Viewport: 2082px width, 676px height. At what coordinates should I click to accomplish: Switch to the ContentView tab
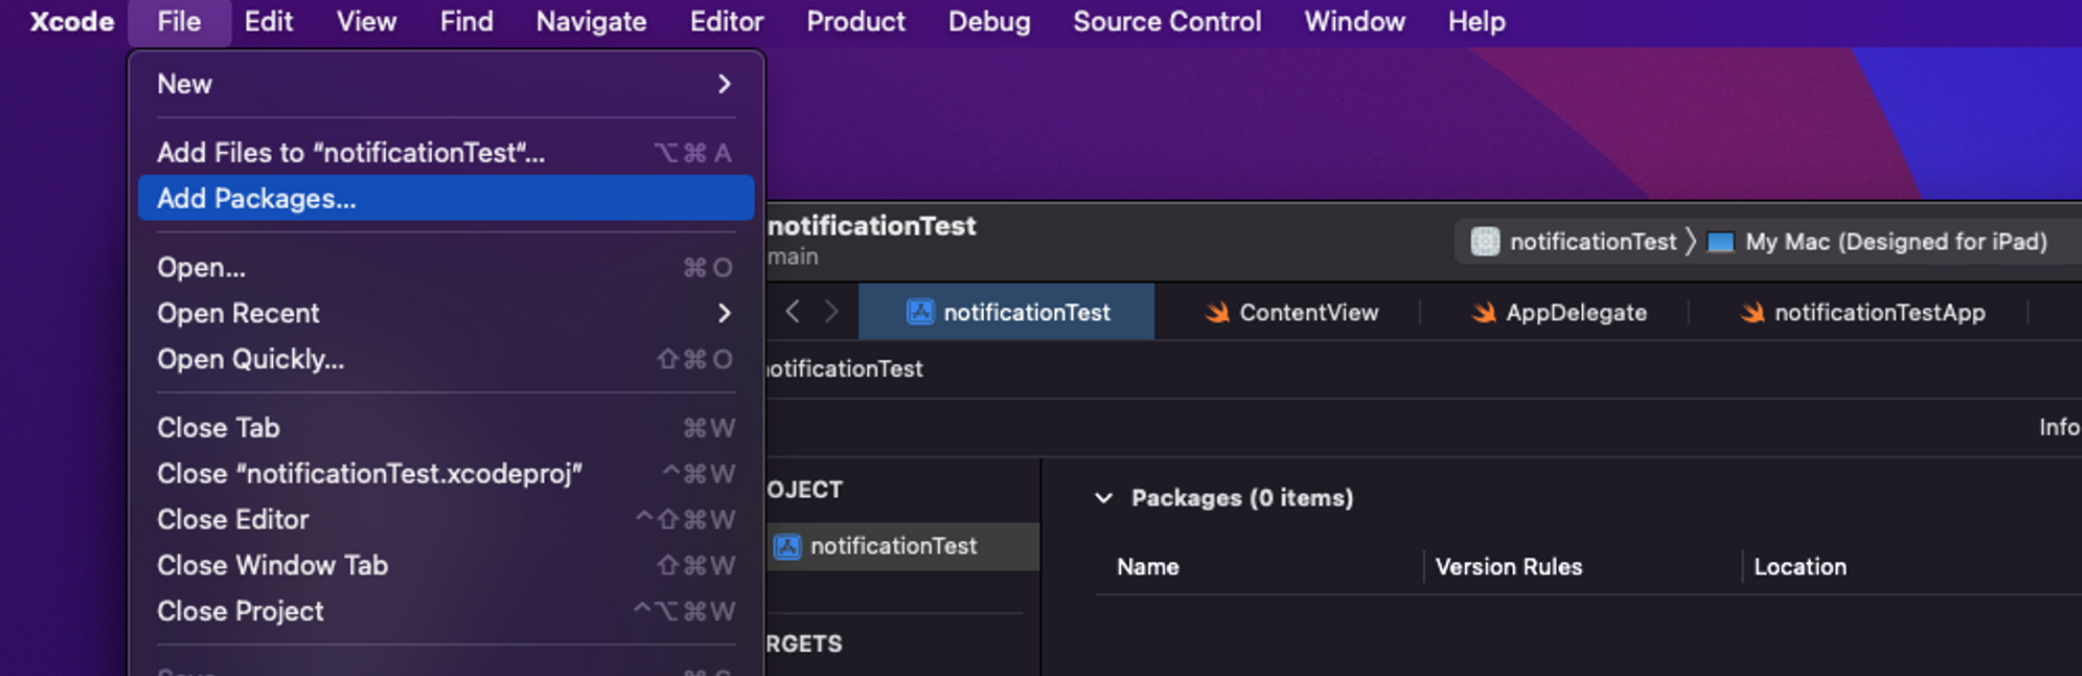(x=1308, y=313)
